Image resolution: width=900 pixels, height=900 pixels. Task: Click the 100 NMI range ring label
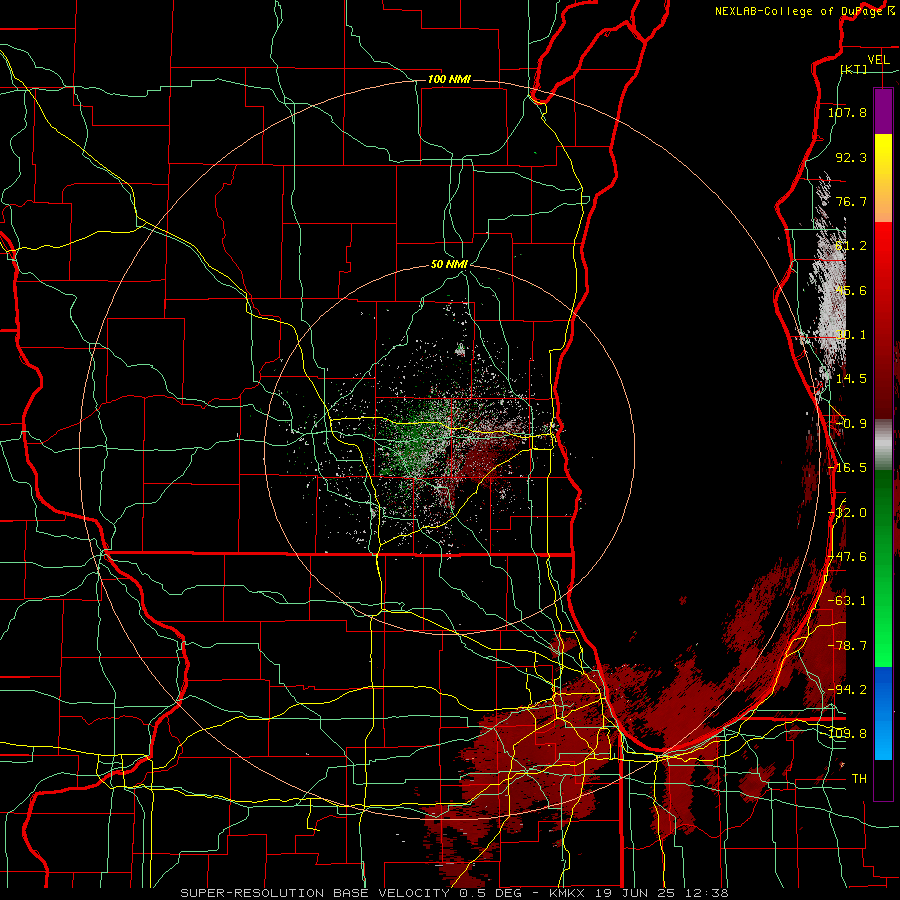point(449,79)
